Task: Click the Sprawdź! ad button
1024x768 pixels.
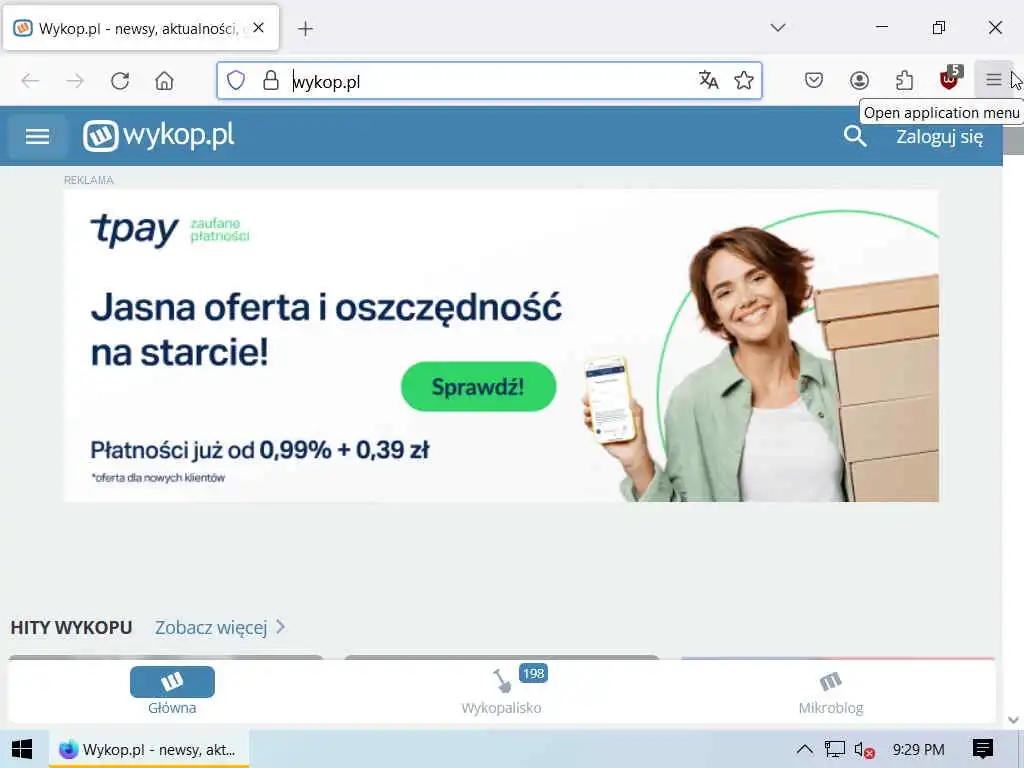Action: (x=479, y=387)
